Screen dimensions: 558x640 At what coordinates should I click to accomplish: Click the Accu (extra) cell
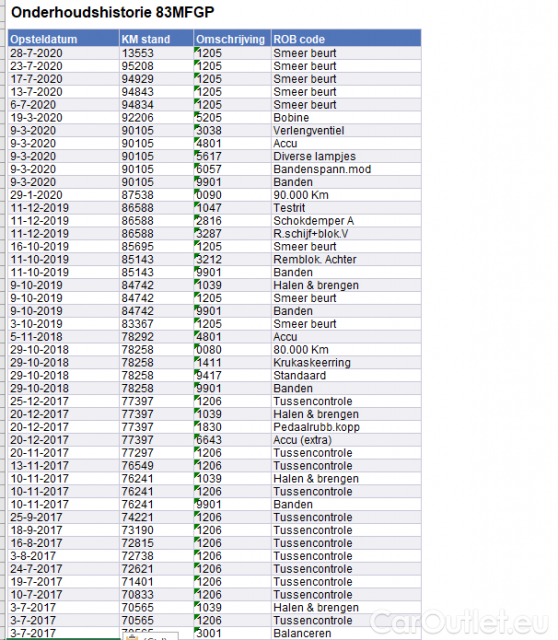tap(346, 440)
